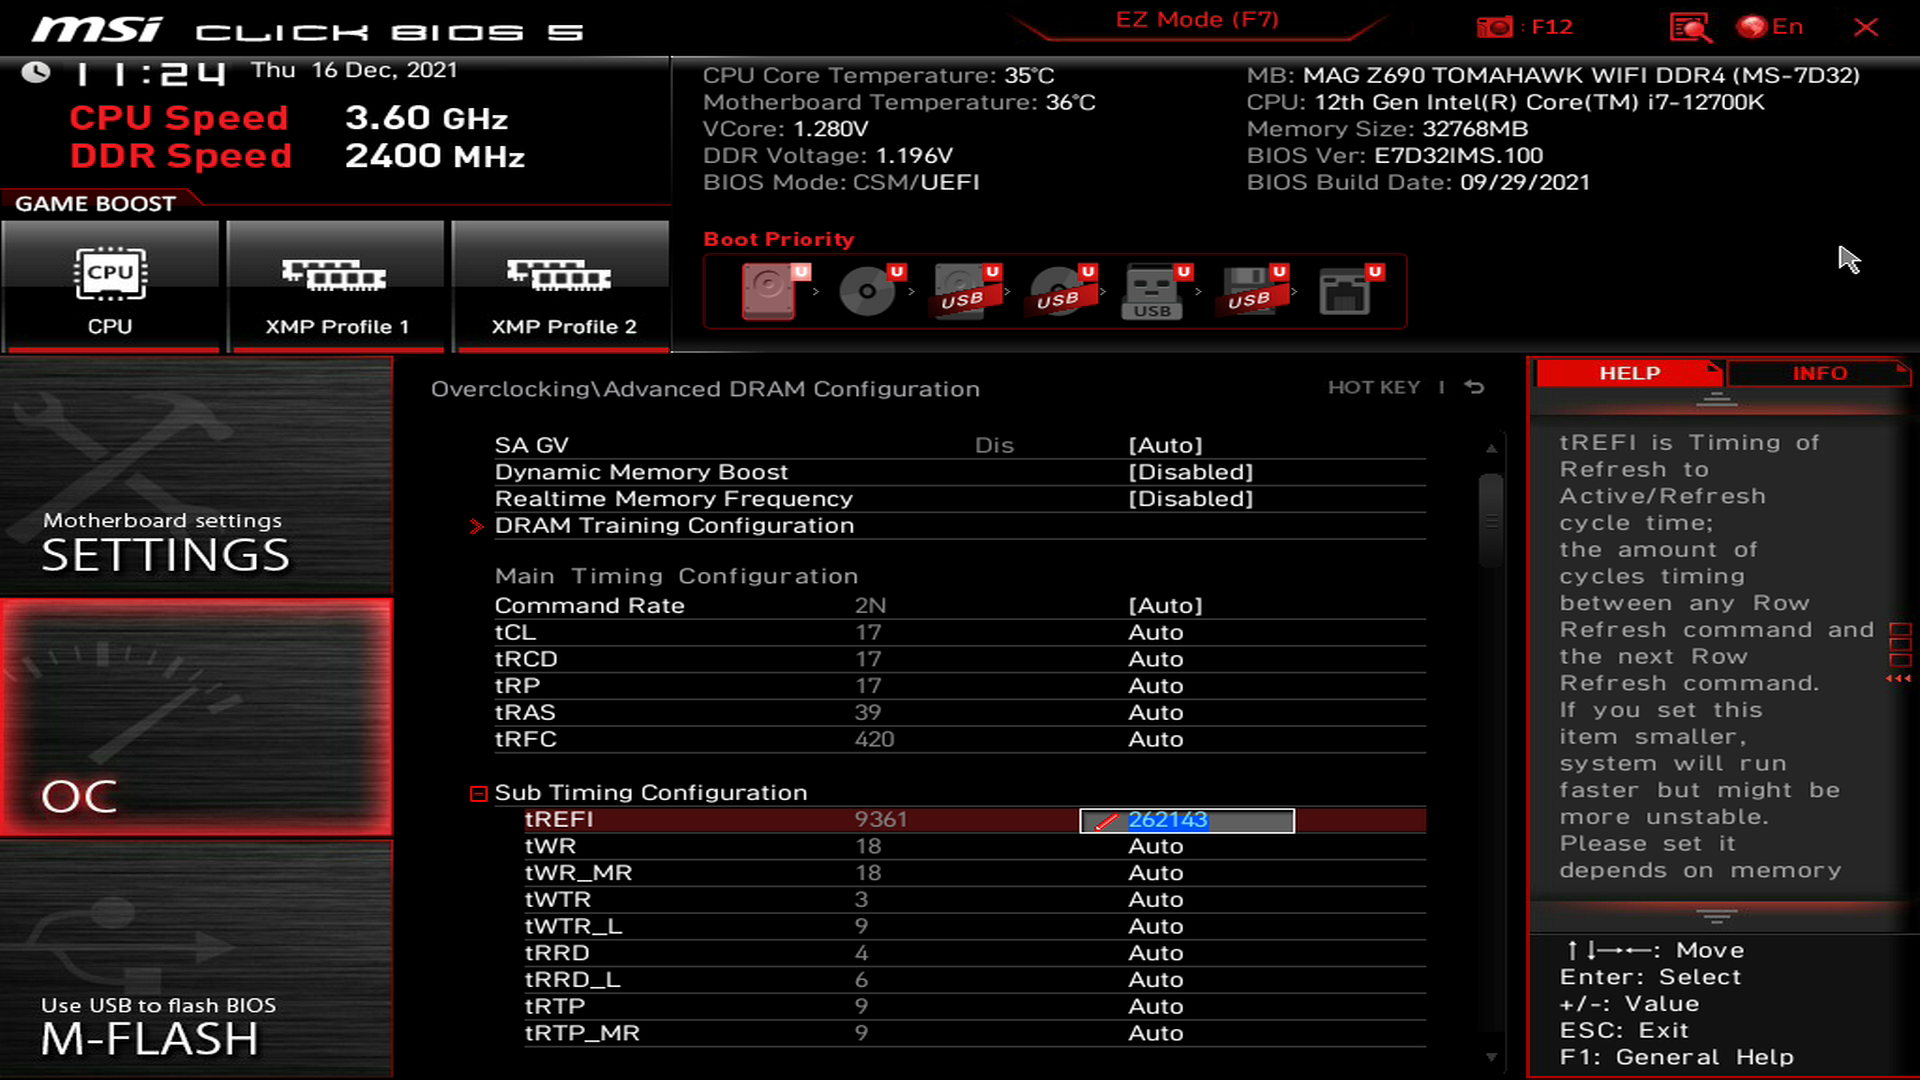Screen dimensions: 1920x1080
Task: Change Dynamic Memory Boost [Disabled] setting
Action: click(x=1190, y=472)
